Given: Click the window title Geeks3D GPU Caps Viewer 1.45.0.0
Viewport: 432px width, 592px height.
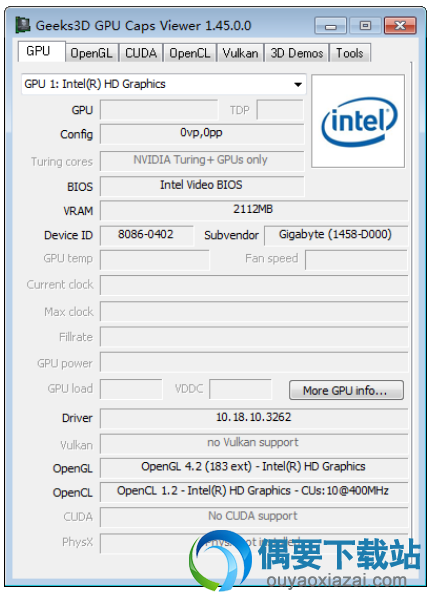Looking at the screenshot, I should (143, 26).
